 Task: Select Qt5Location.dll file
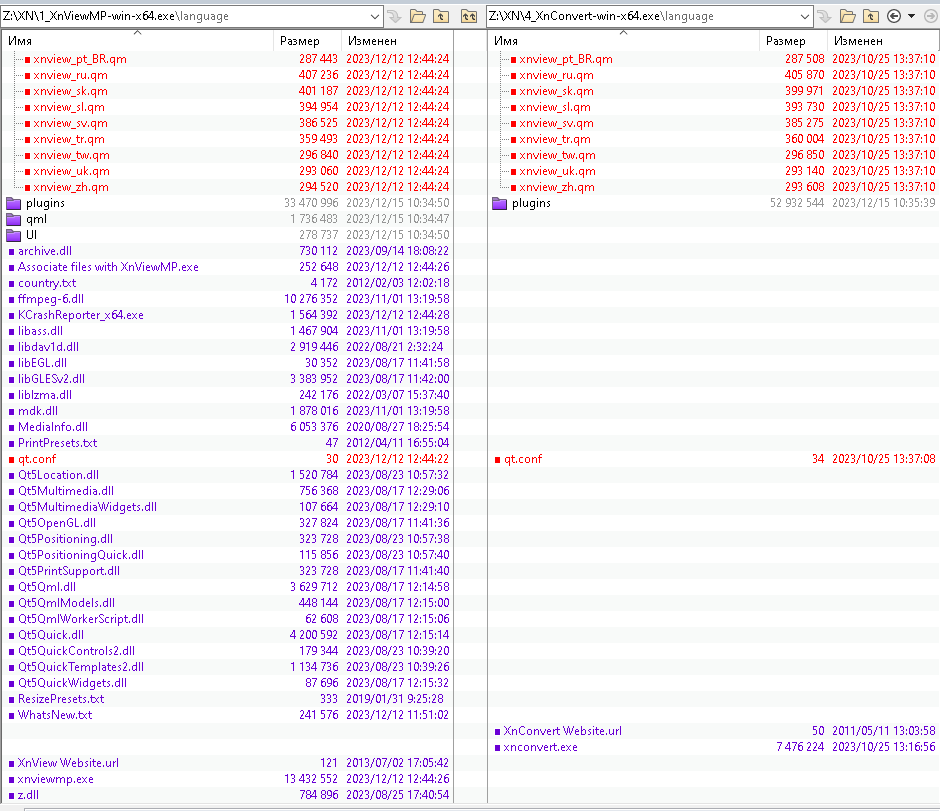[x=58, y=475]
